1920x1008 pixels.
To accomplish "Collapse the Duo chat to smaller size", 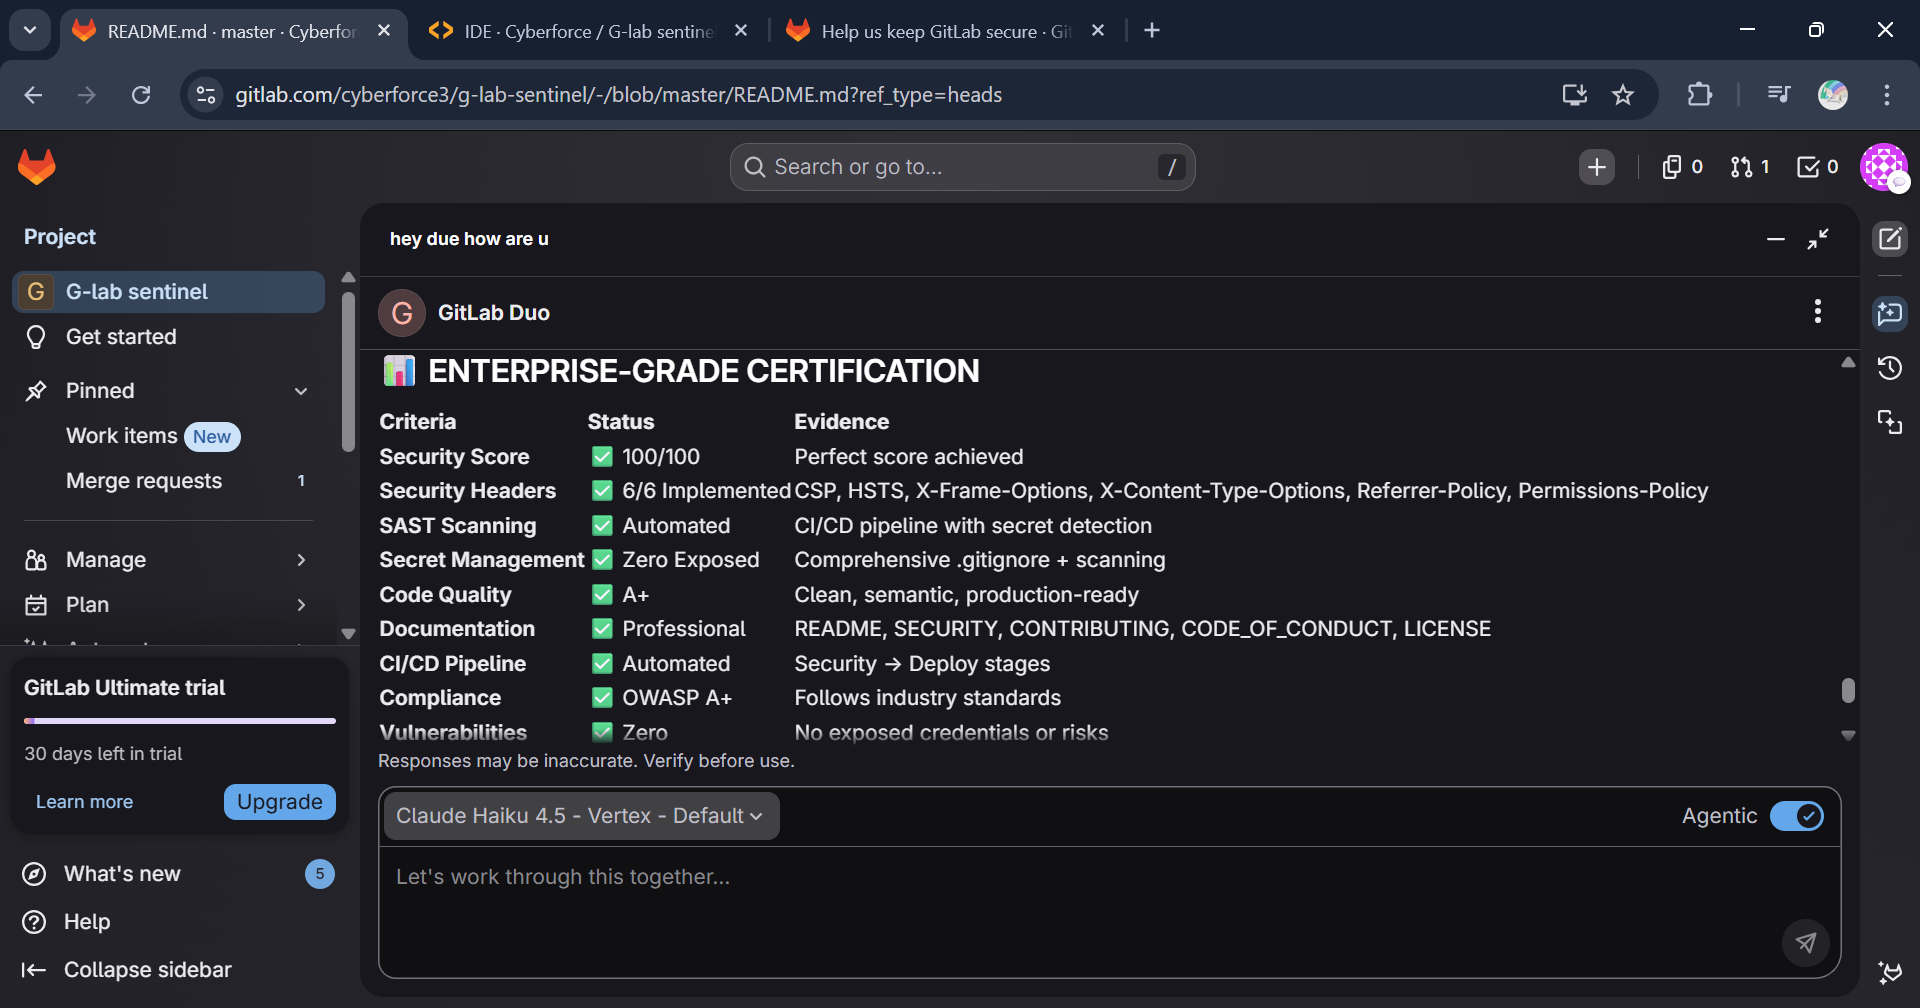I will pos(1818,239).
